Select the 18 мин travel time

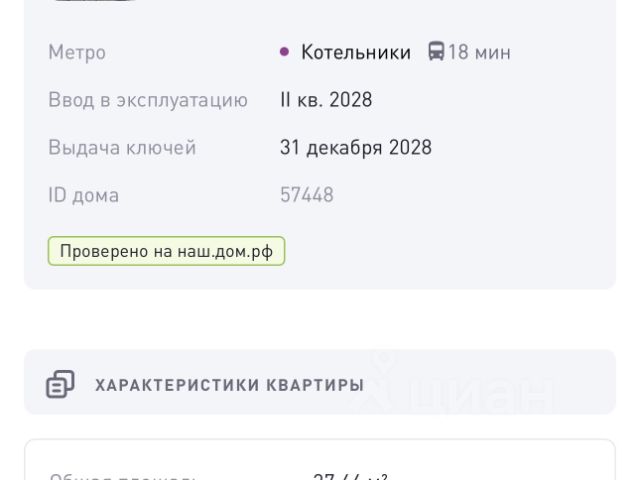[x=479, y=52]
